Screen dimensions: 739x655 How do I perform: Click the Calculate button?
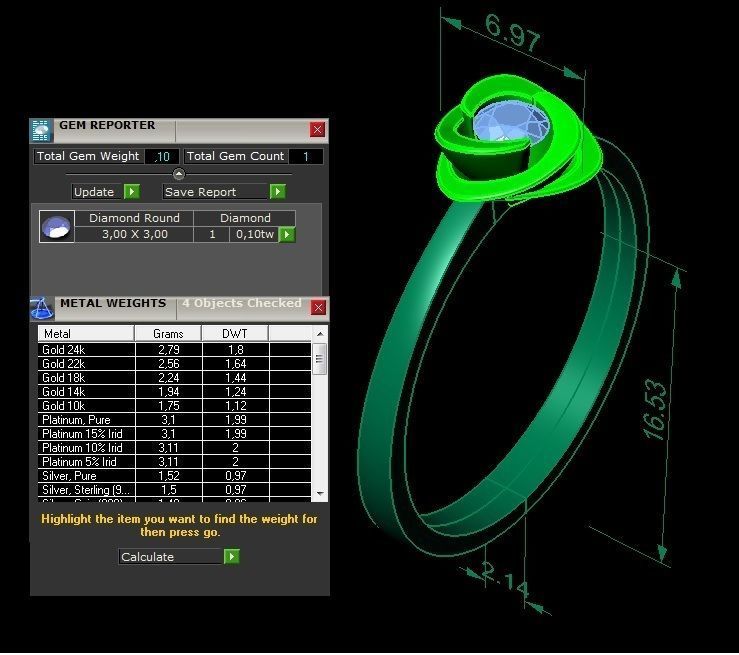pyautogui.click(x=171, y=557)
